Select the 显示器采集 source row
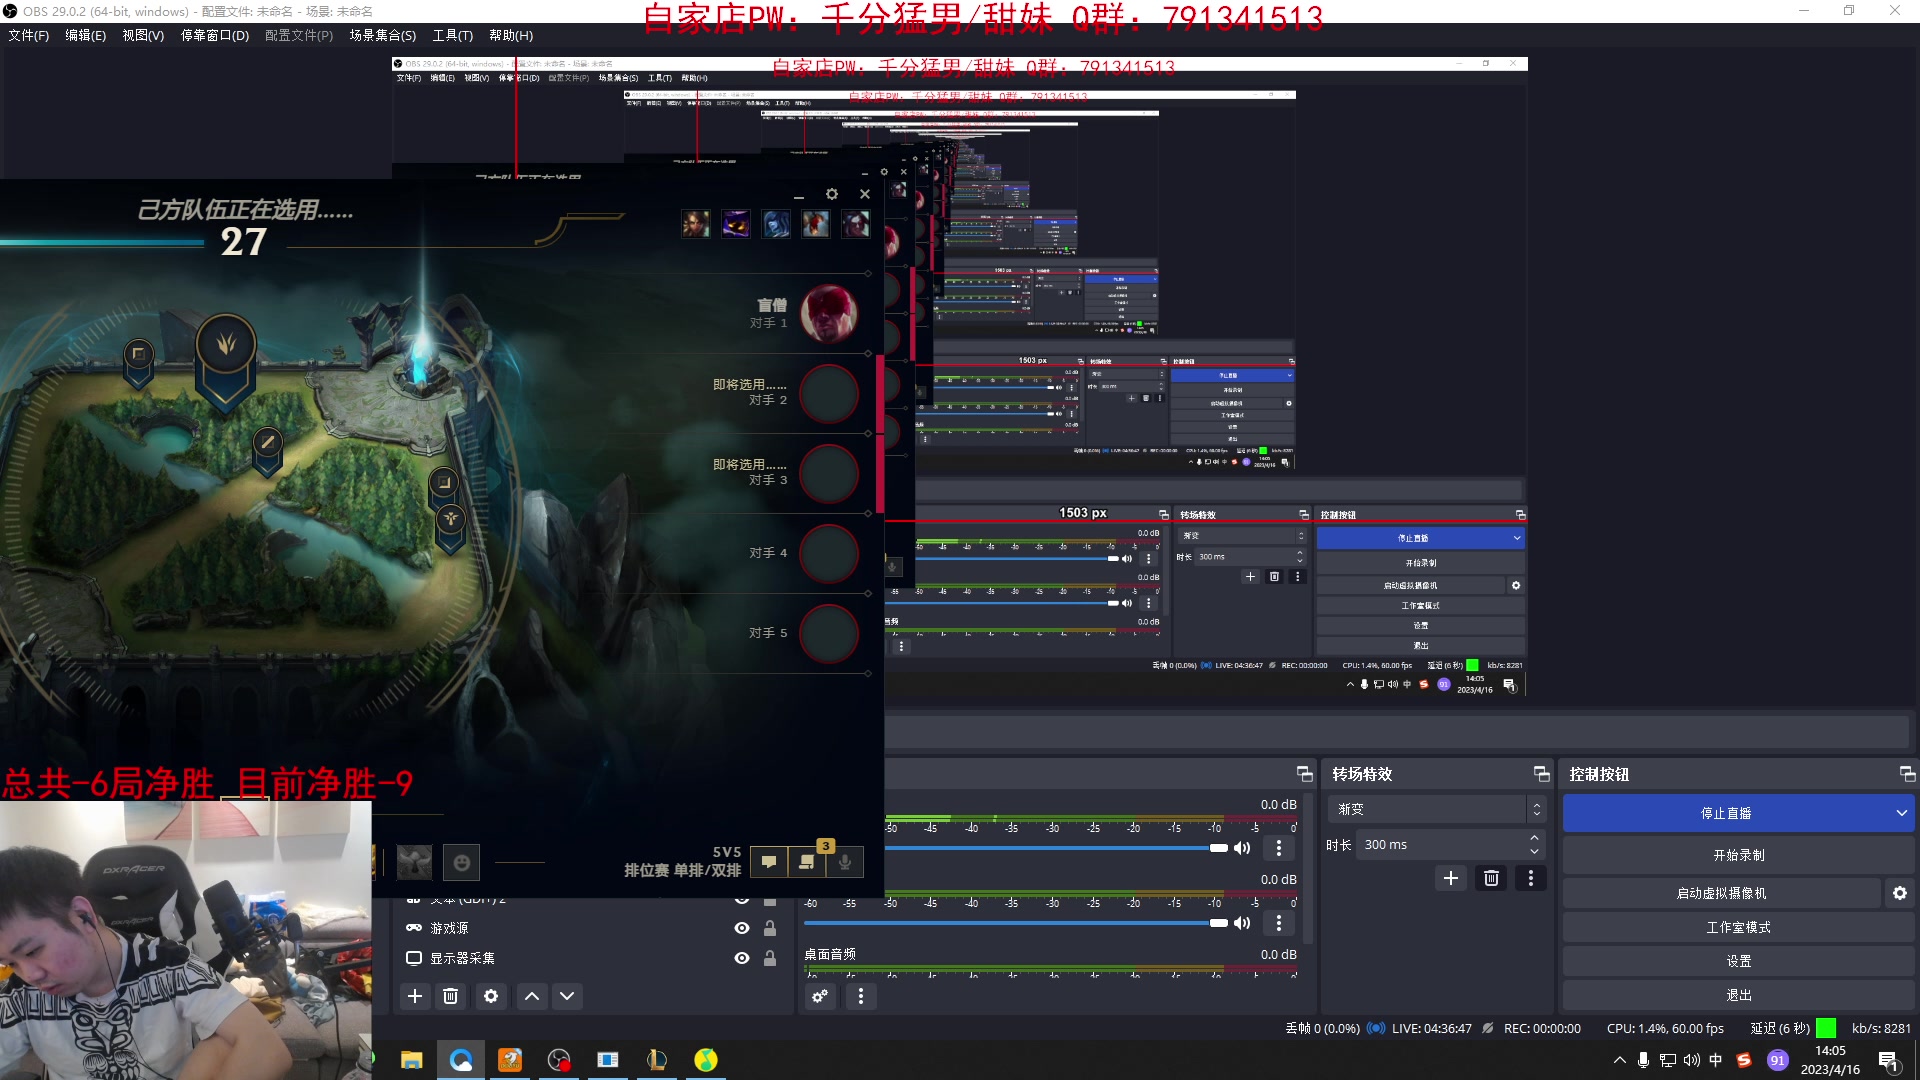Viewport: 1920px width, 1080px height. click(x=592, y=958)
